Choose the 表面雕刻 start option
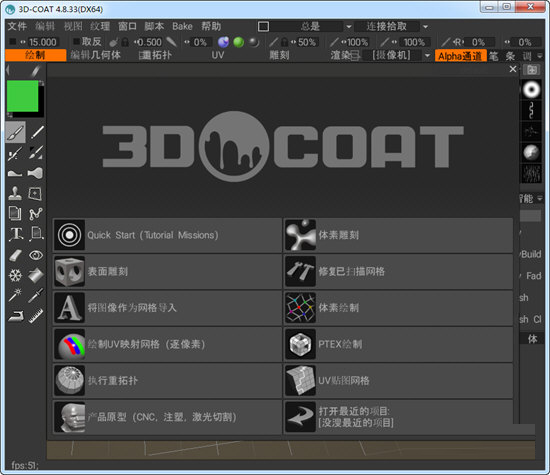550x475 pixels. [x=168, y=272]
